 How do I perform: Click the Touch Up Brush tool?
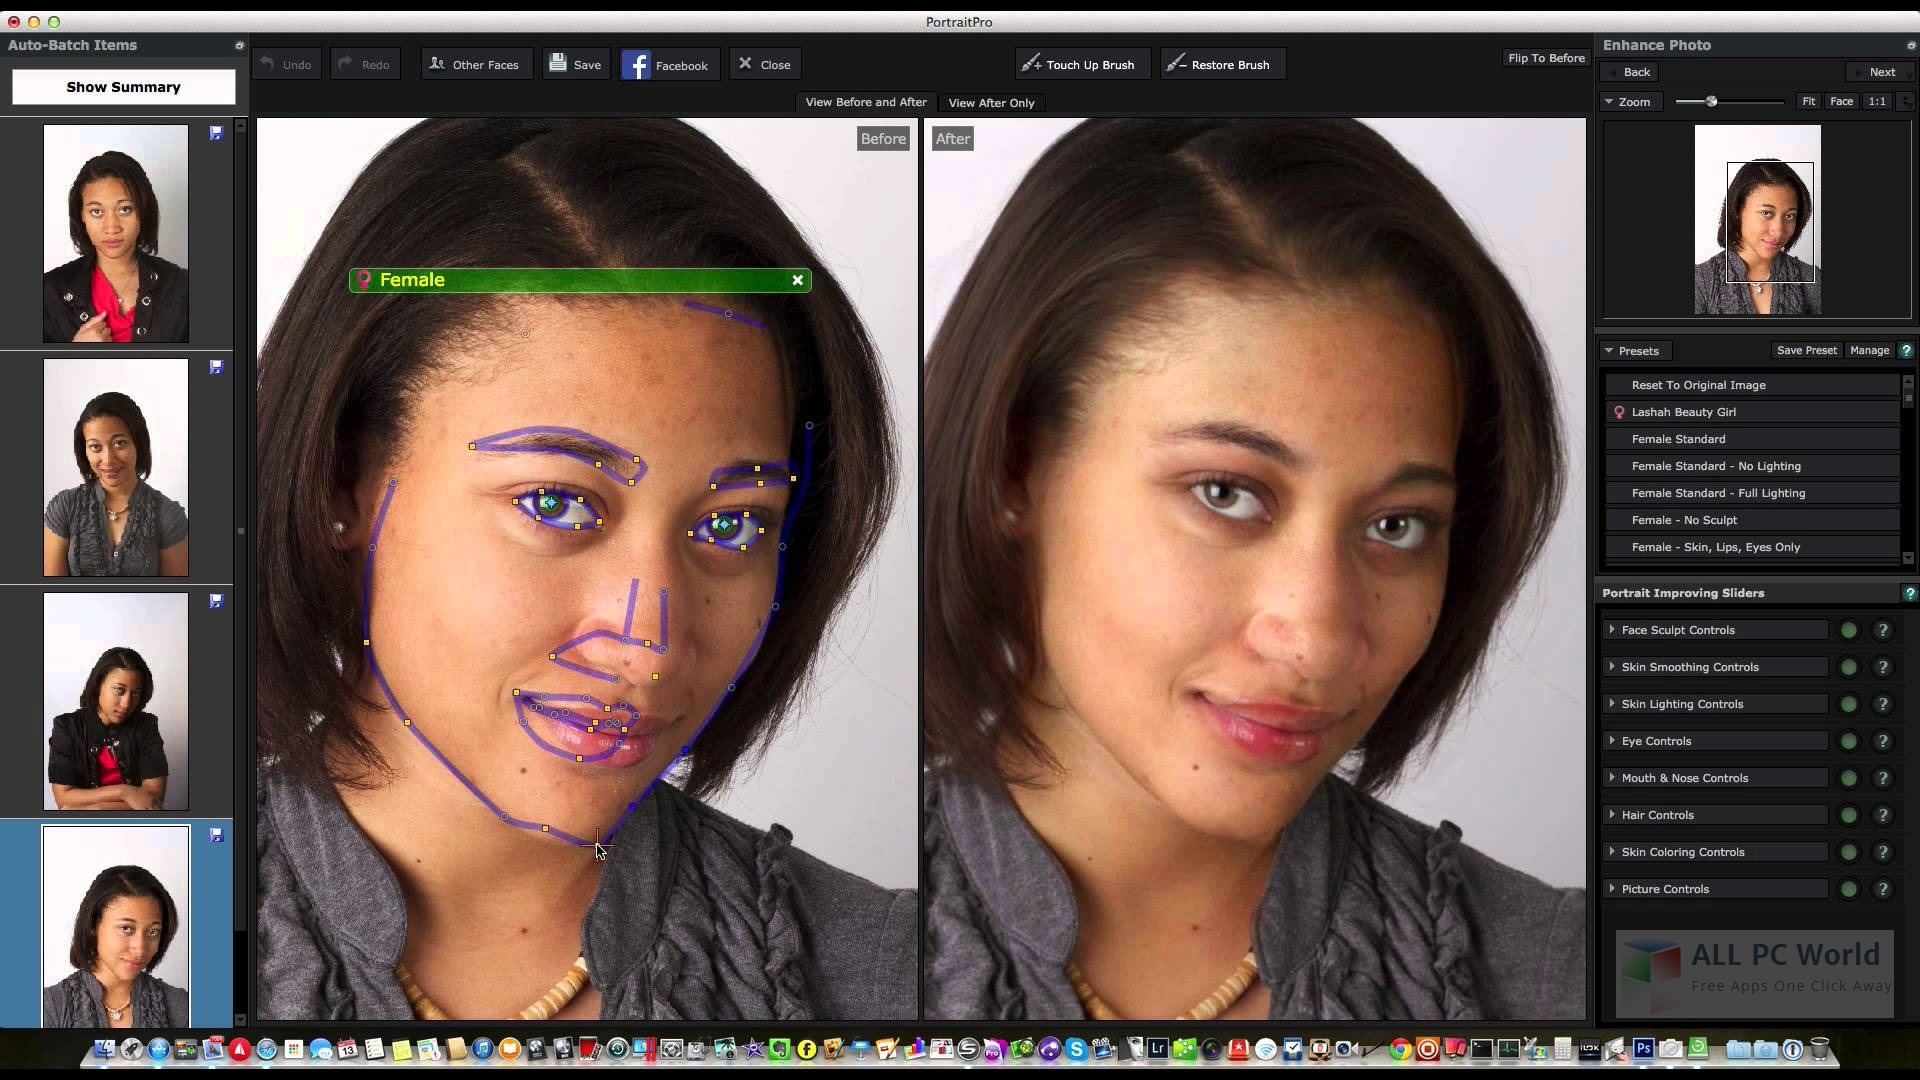[1081, 65]
